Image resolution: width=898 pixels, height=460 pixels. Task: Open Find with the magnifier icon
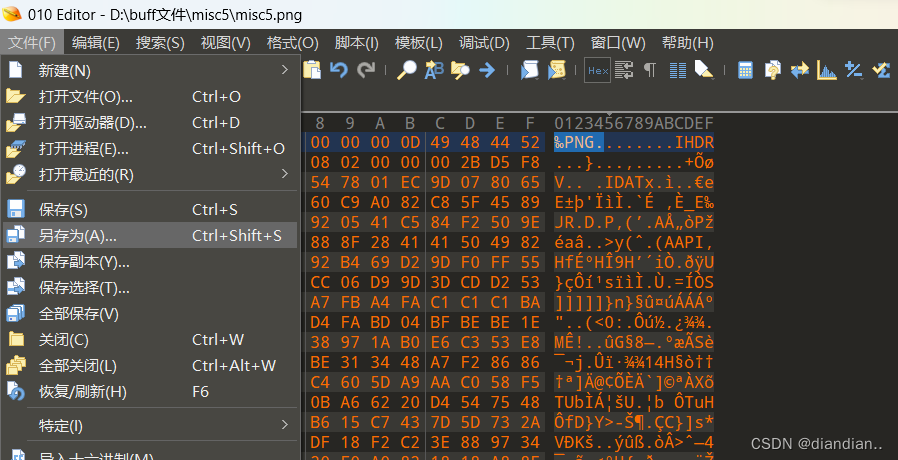[407, 70]
